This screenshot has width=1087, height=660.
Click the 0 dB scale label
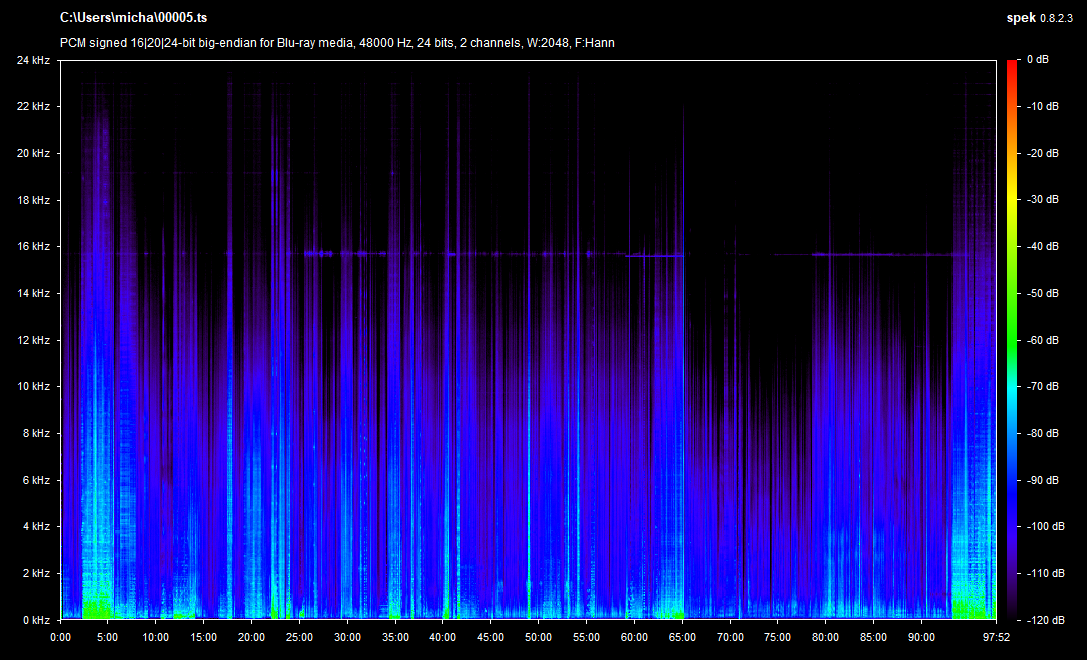1041,60
